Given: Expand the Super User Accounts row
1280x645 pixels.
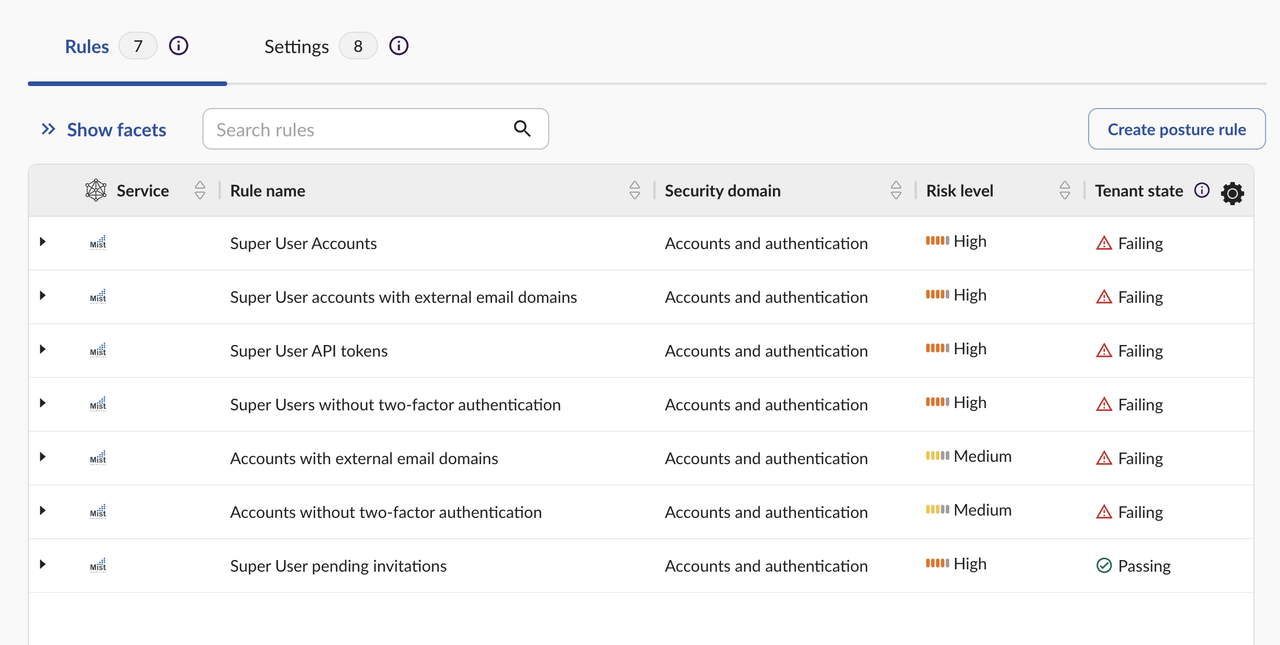Looking at the screenshot, I should tap(43, 242).
